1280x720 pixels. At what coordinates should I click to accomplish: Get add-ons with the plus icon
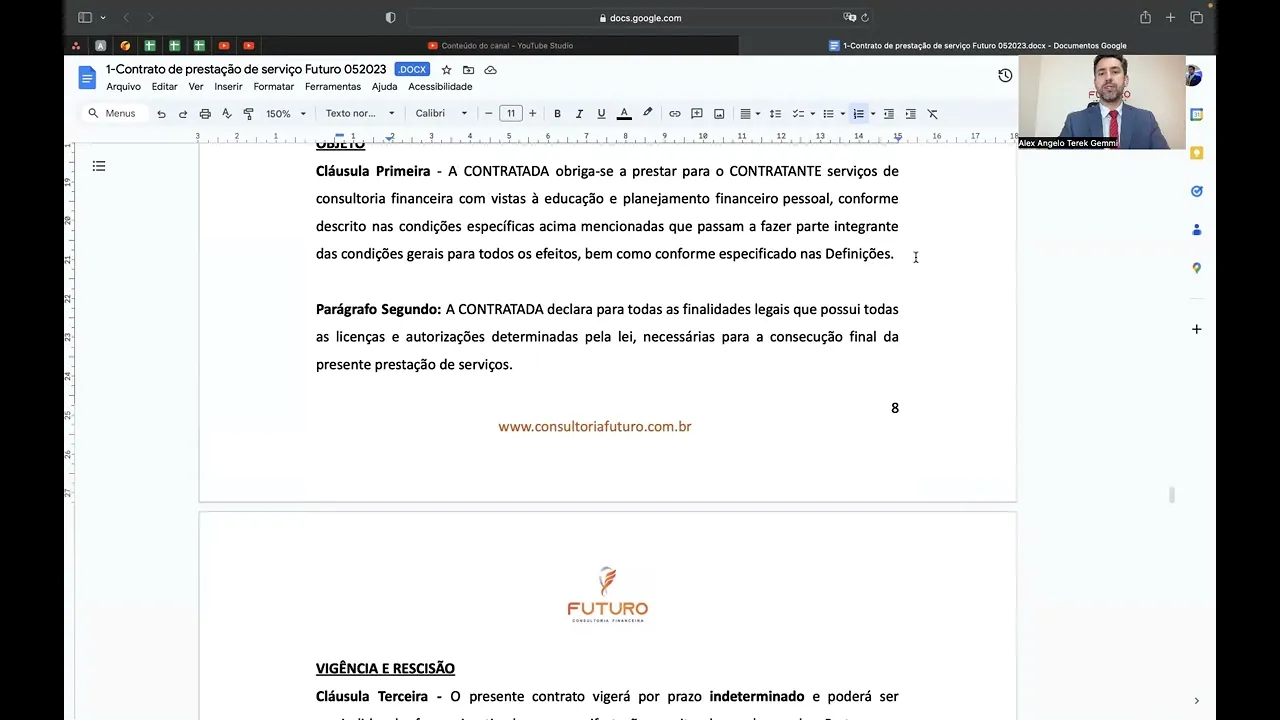1196,329
